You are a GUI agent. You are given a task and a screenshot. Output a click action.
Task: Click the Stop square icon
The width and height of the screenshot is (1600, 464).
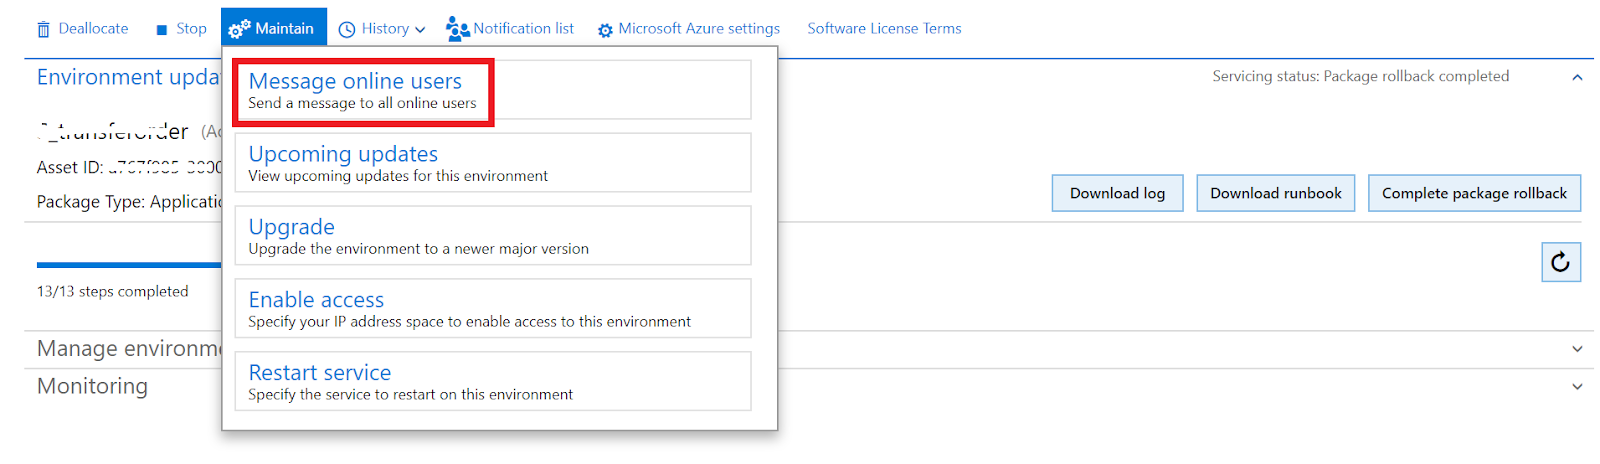pos(162,30)
